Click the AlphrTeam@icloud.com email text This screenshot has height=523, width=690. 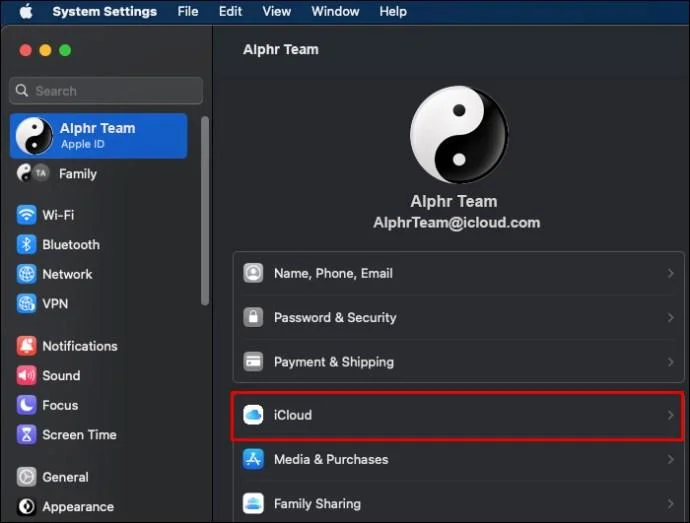[456, 223]
